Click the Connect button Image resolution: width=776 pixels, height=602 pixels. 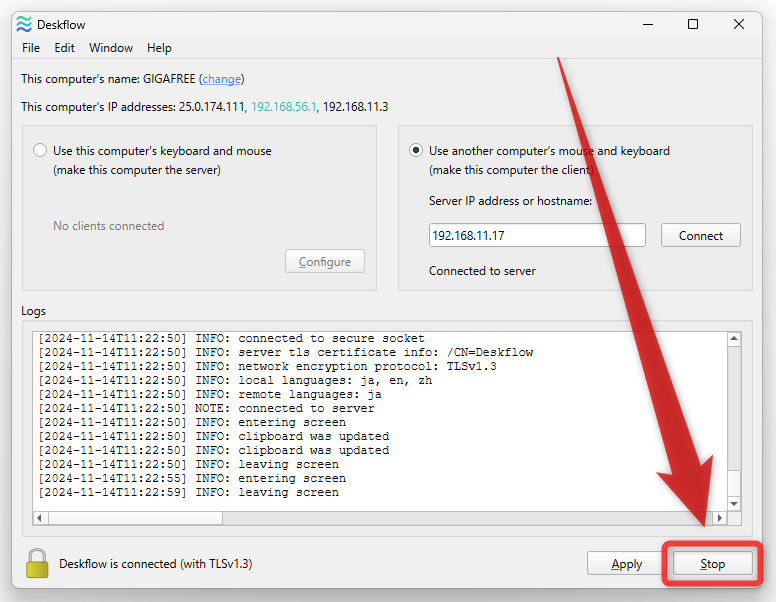coord(701,235)
